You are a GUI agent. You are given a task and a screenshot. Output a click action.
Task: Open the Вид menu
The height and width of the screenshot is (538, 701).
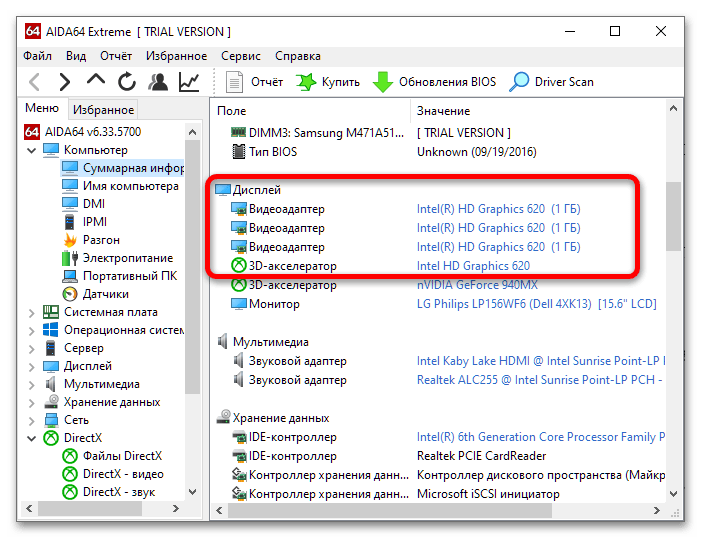click(76, 56)
